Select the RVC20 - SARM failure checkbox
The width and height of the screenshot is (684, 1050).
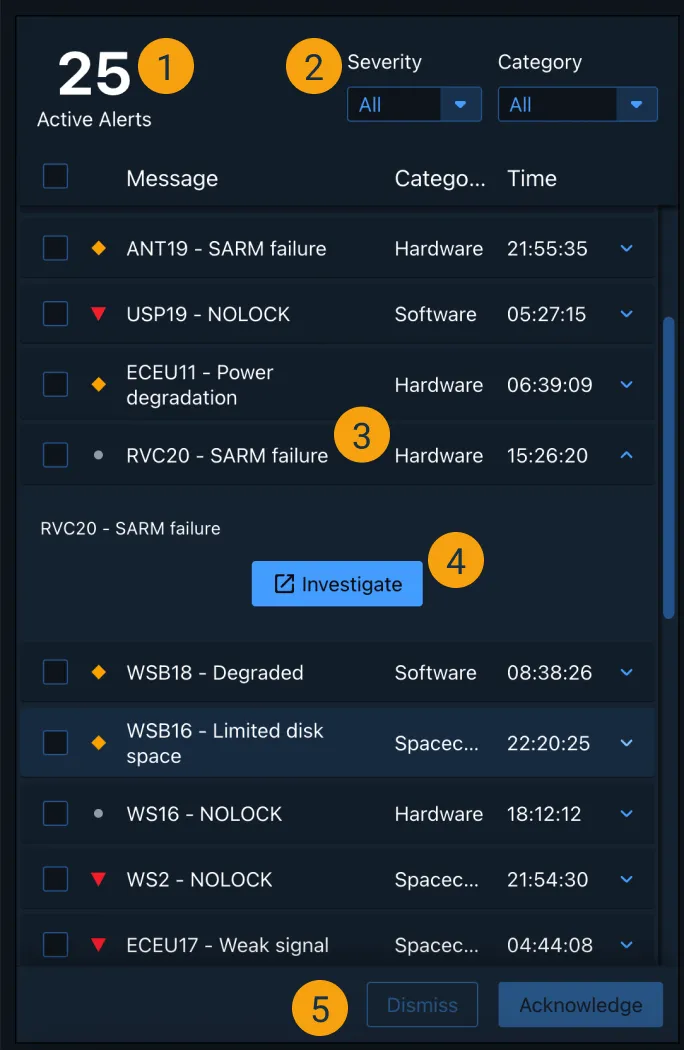tap(56, 455)
